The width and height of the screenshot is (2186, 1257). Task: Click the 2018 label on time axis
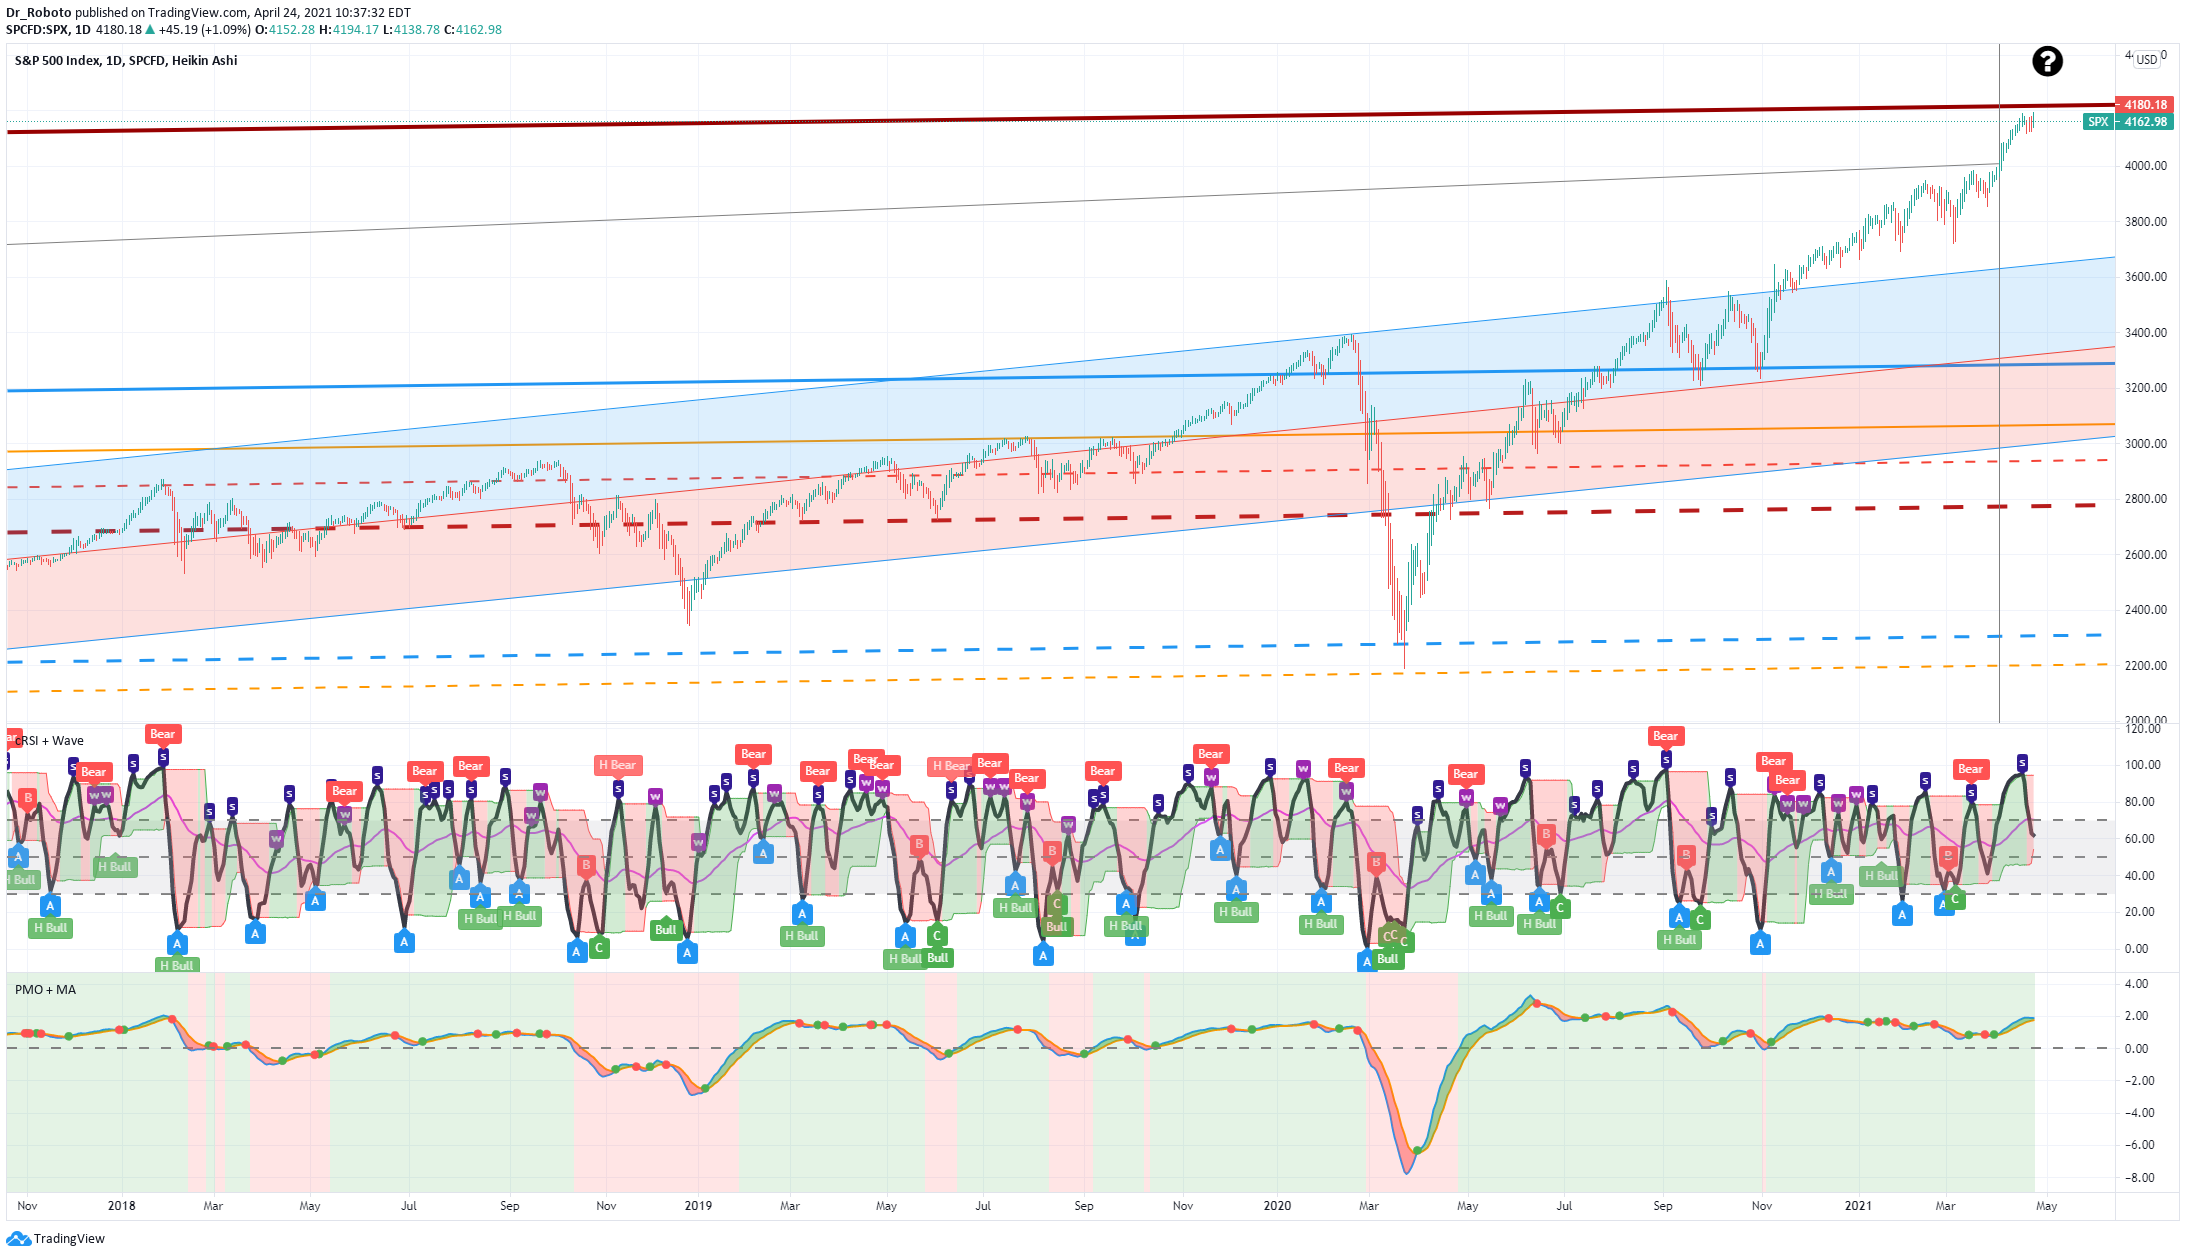122,1206
